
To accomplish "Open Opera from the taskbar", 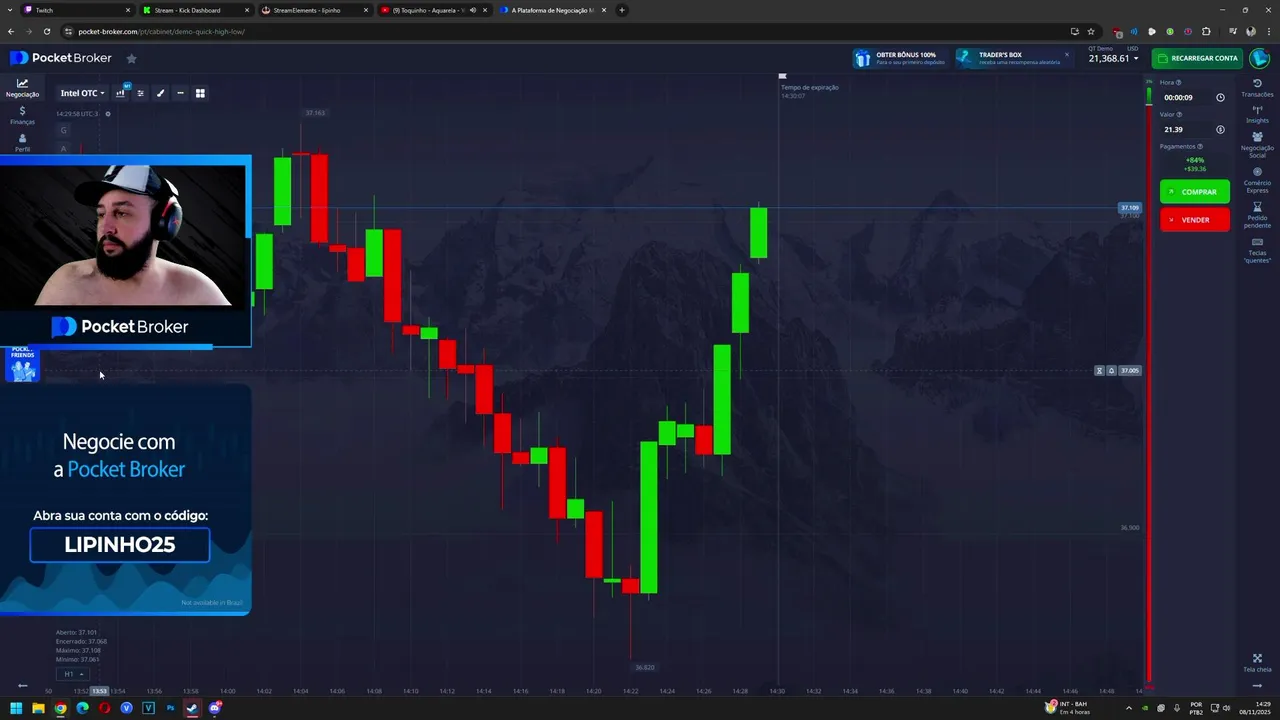I will coord(104,708).
